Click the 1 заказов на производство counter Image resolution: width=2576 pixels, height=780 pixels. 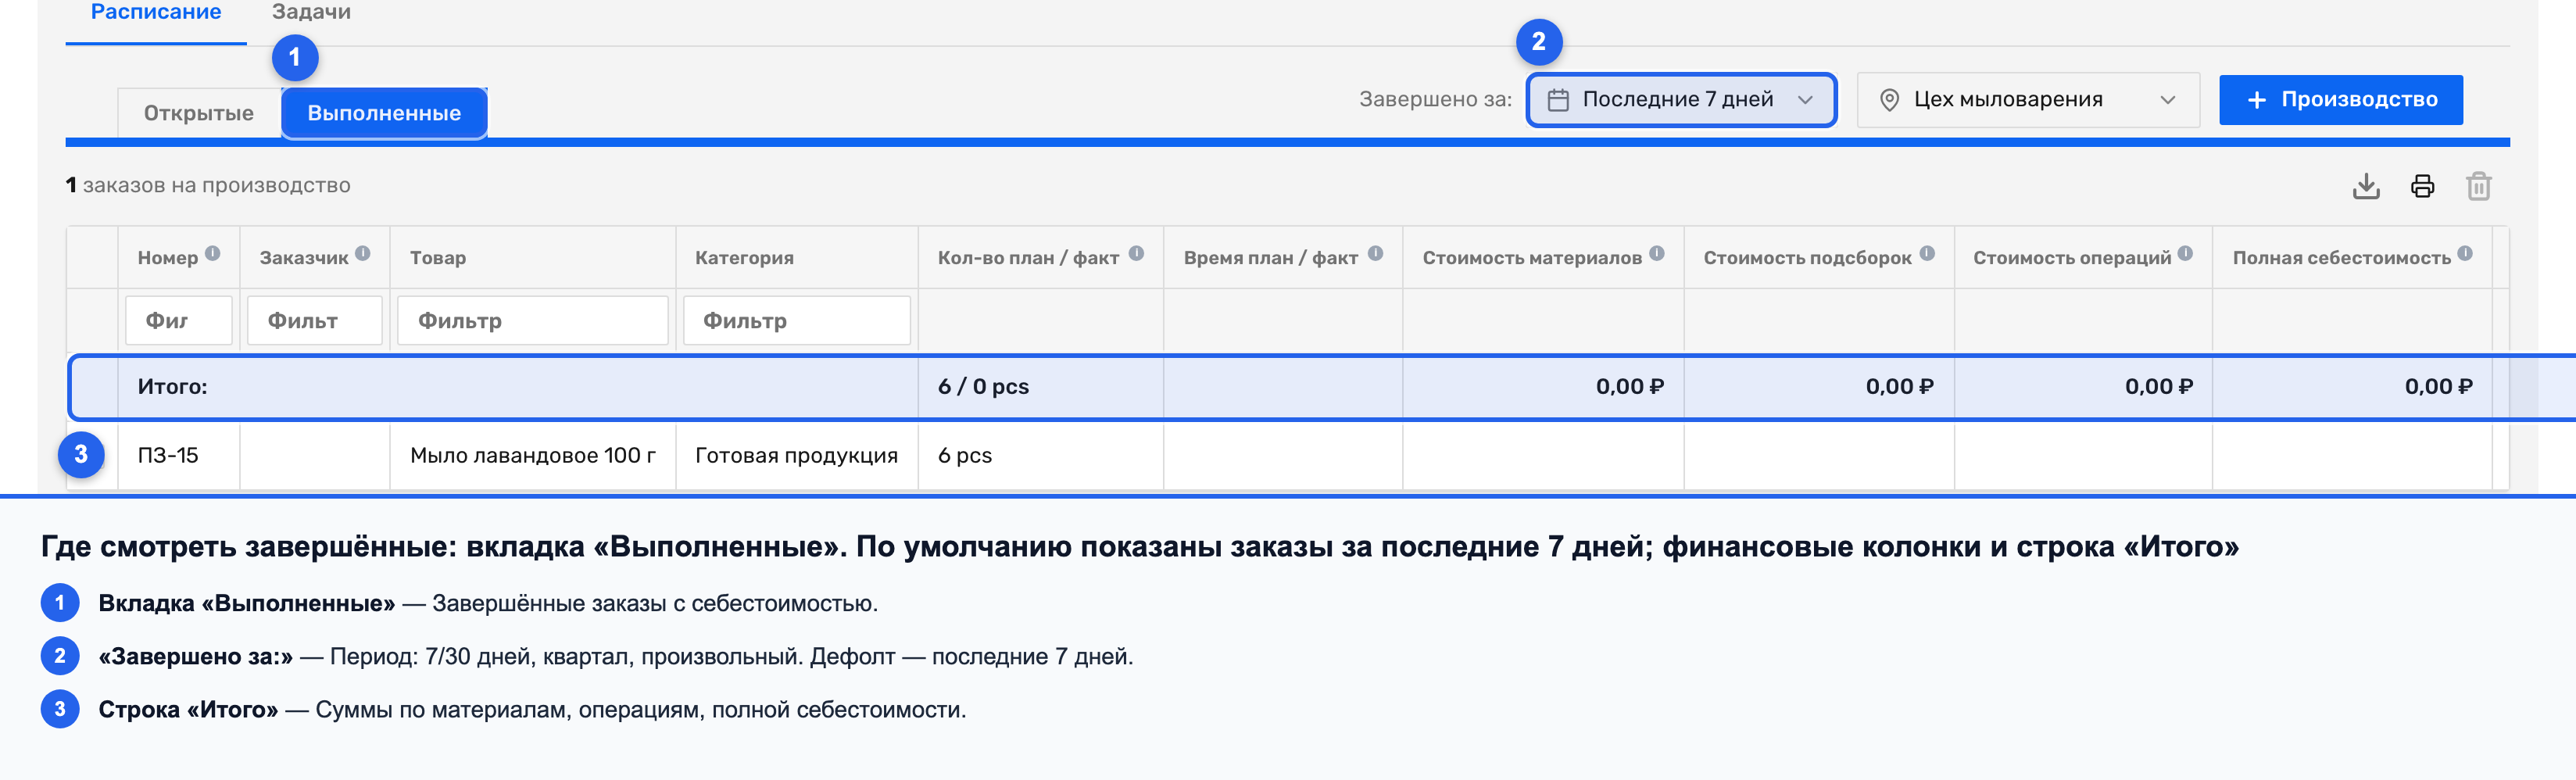(x=208, y=186)
